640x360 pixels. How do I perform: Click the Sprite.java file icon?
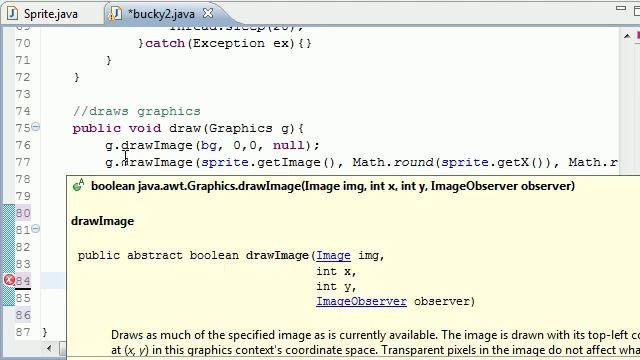coord(12,14)
